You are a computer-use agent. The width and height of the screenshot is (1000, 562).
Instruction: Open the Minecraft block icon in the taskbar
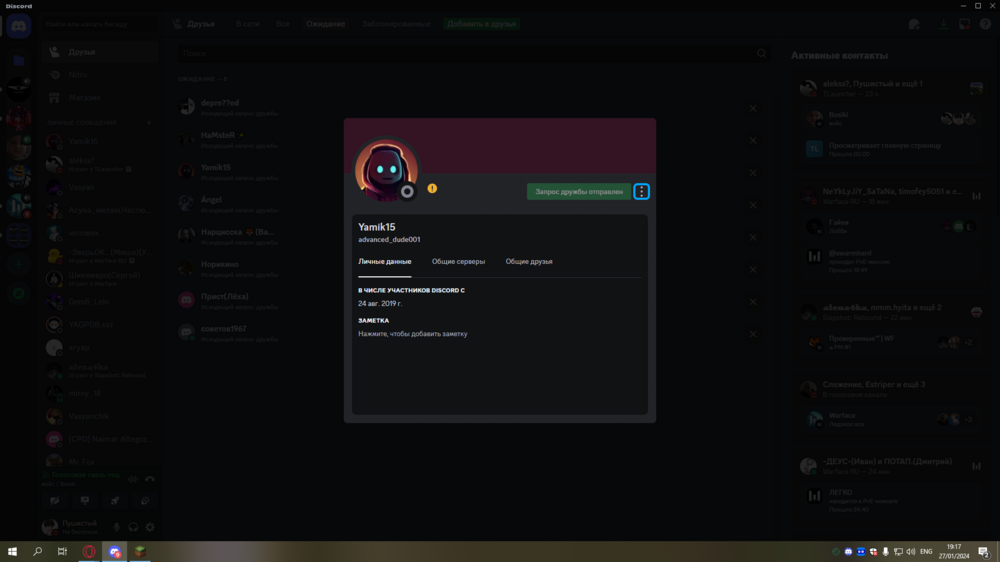pos(140,552)
